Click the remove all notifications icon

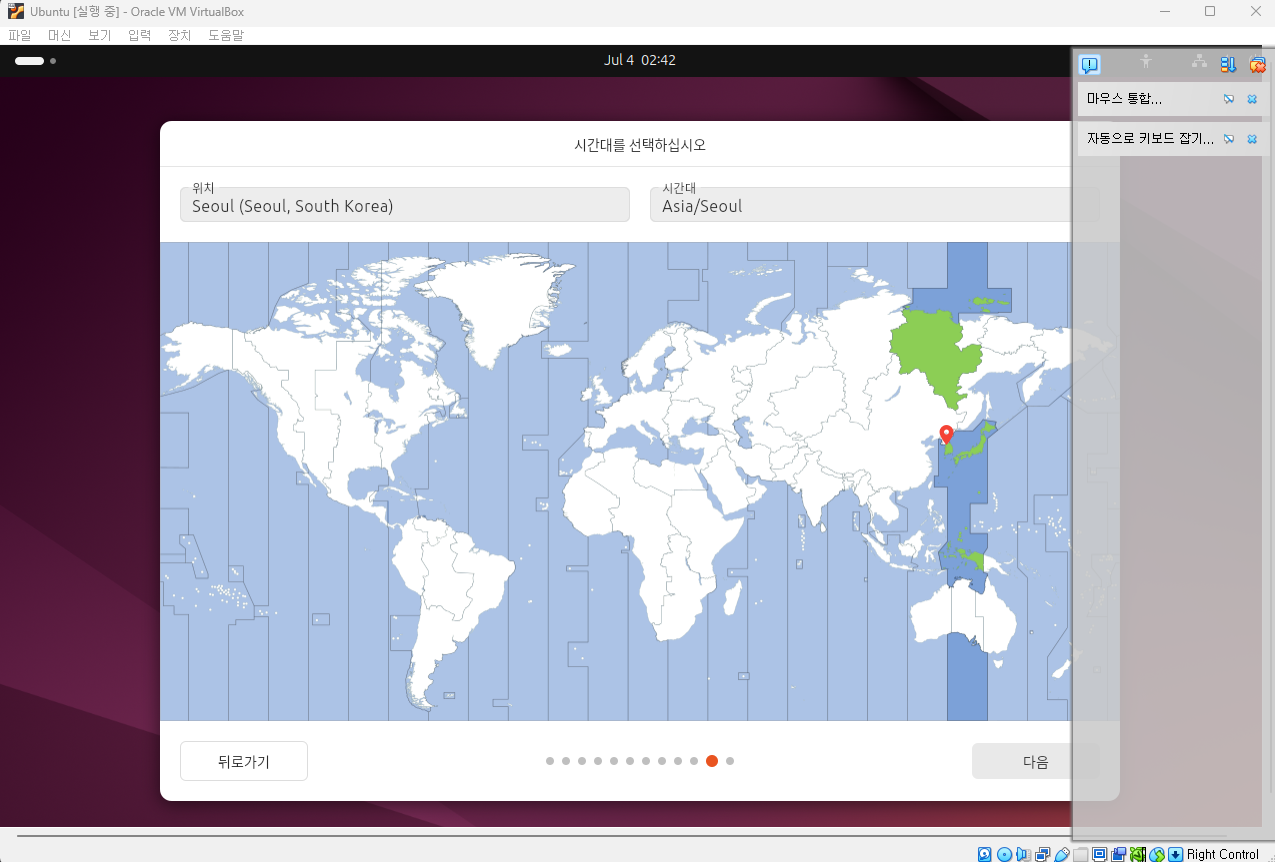(x=1257, y=65)
